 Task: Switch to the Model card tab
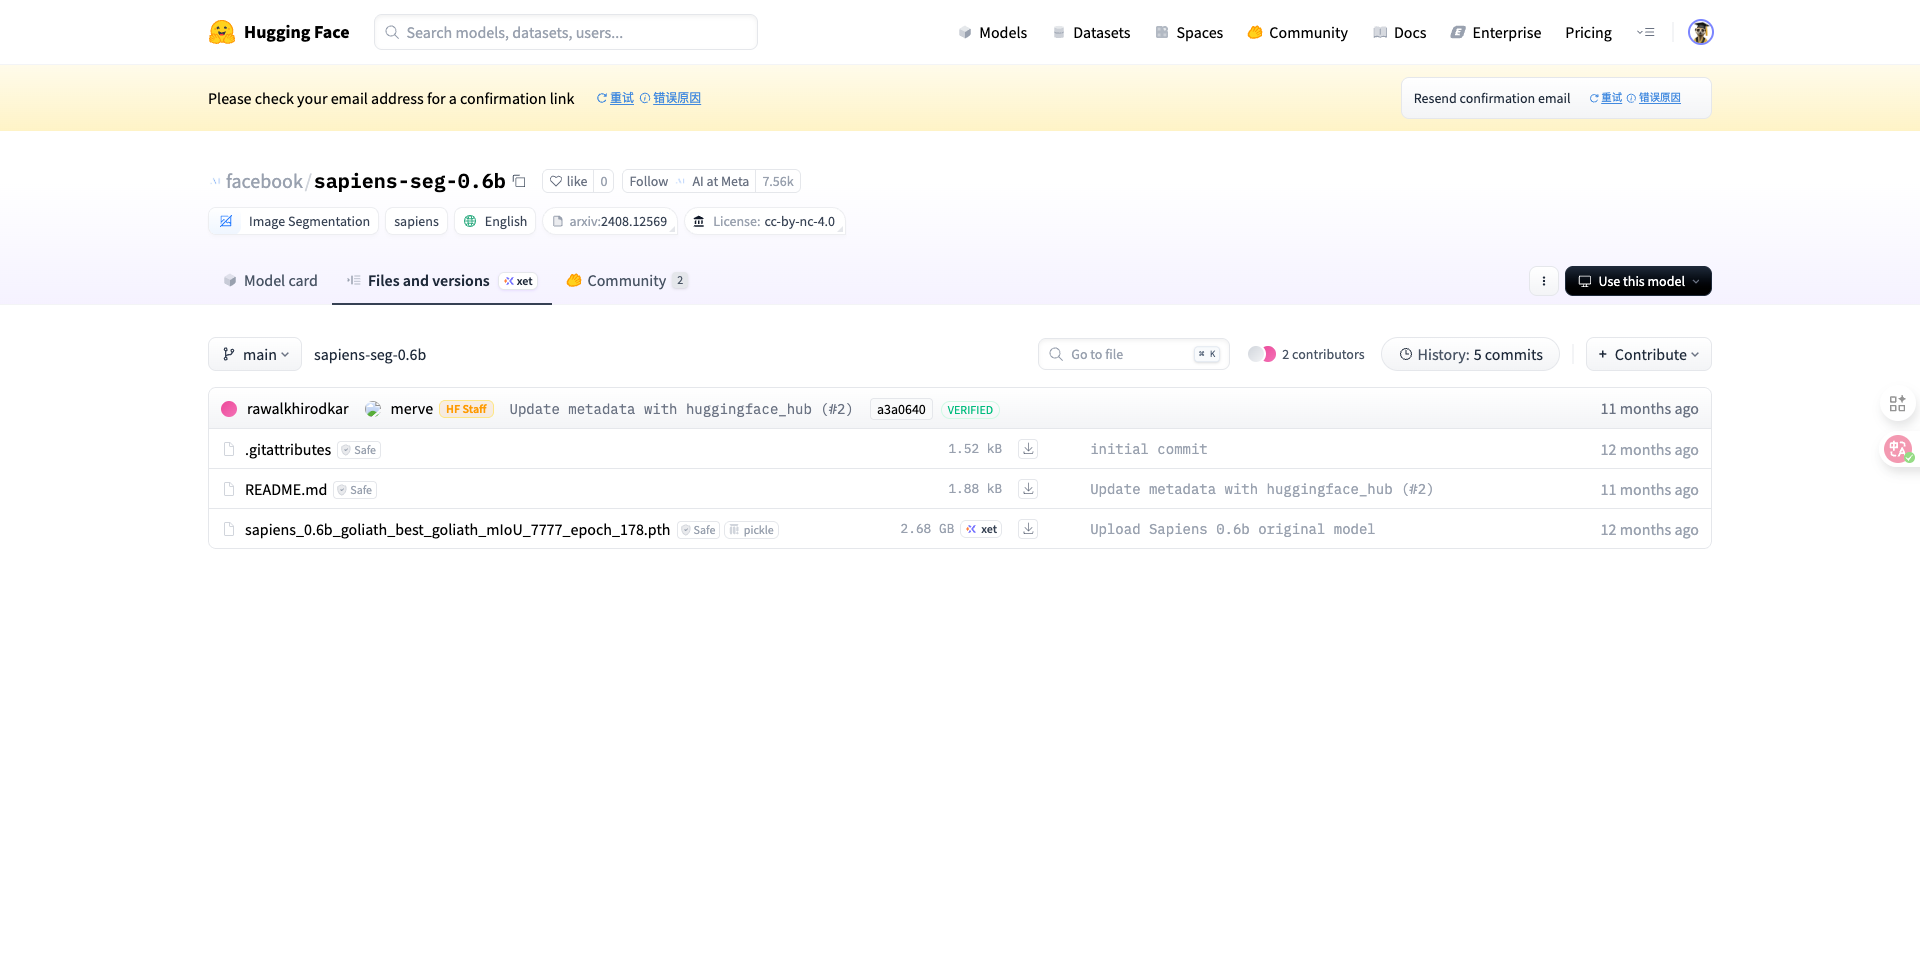[x=270, y=281]
